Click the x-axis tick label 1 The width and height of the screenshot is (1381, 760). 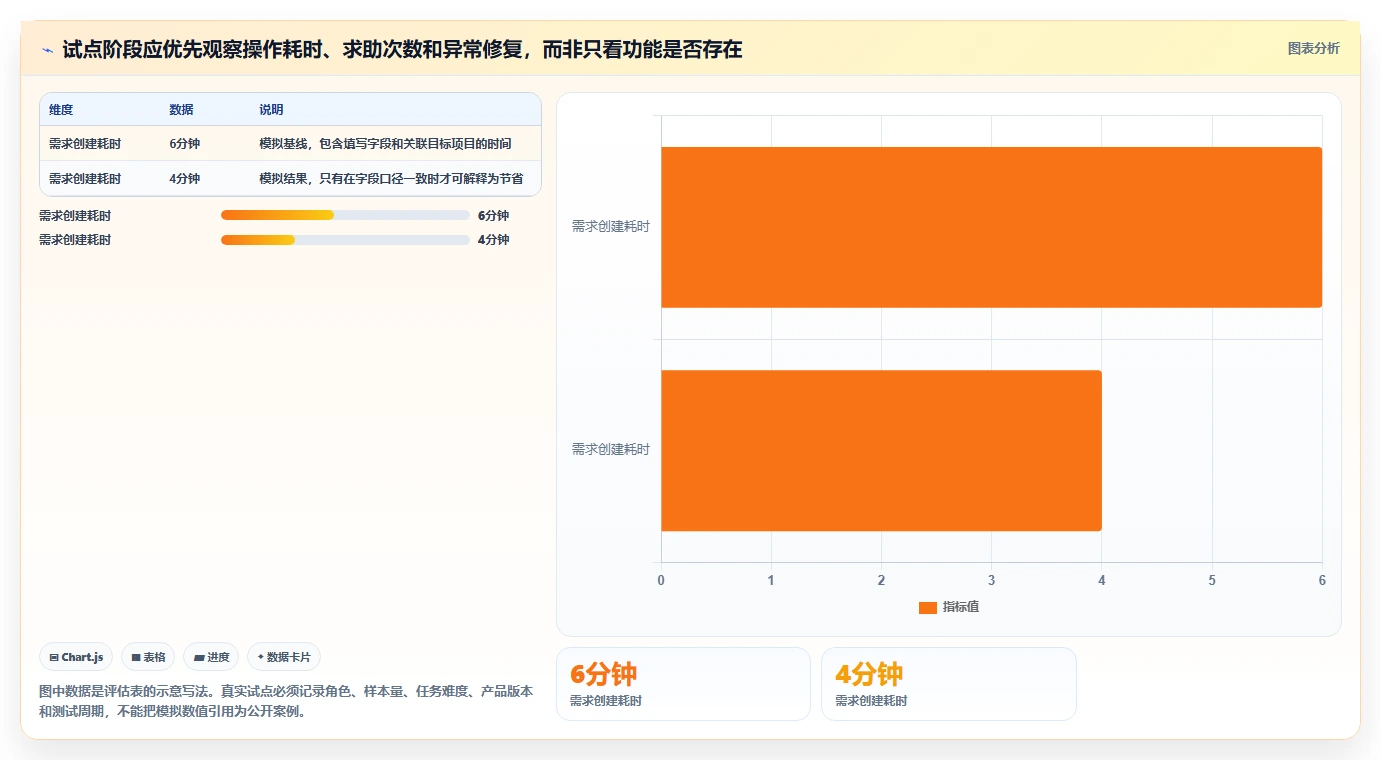771,580
